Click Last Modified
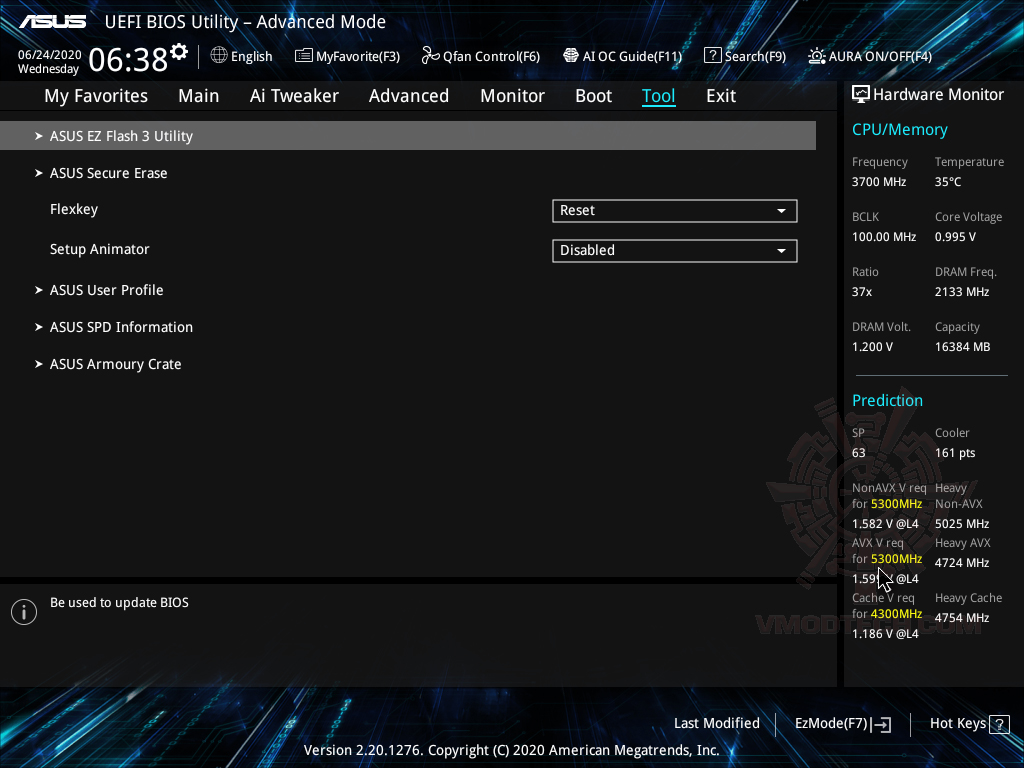 716,724
